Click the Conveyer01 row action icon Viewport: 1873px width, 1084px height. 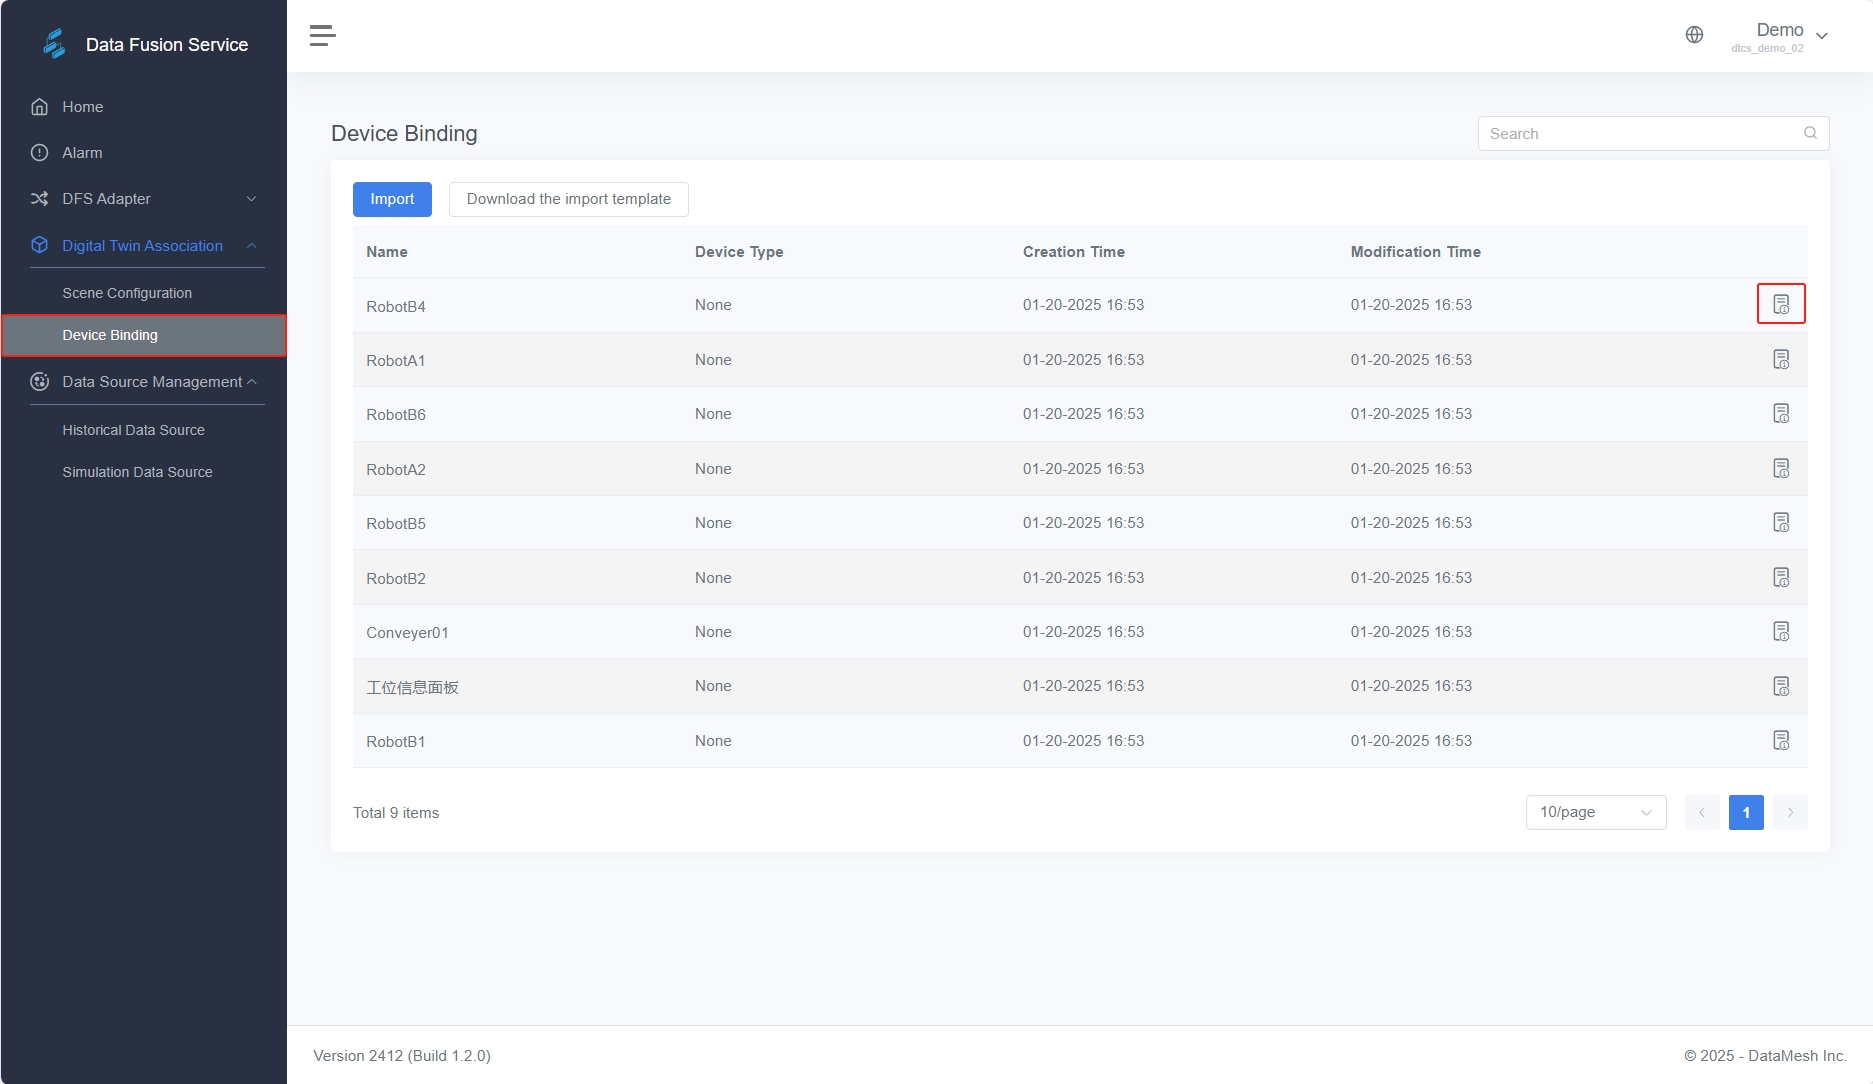point(1781,631)
